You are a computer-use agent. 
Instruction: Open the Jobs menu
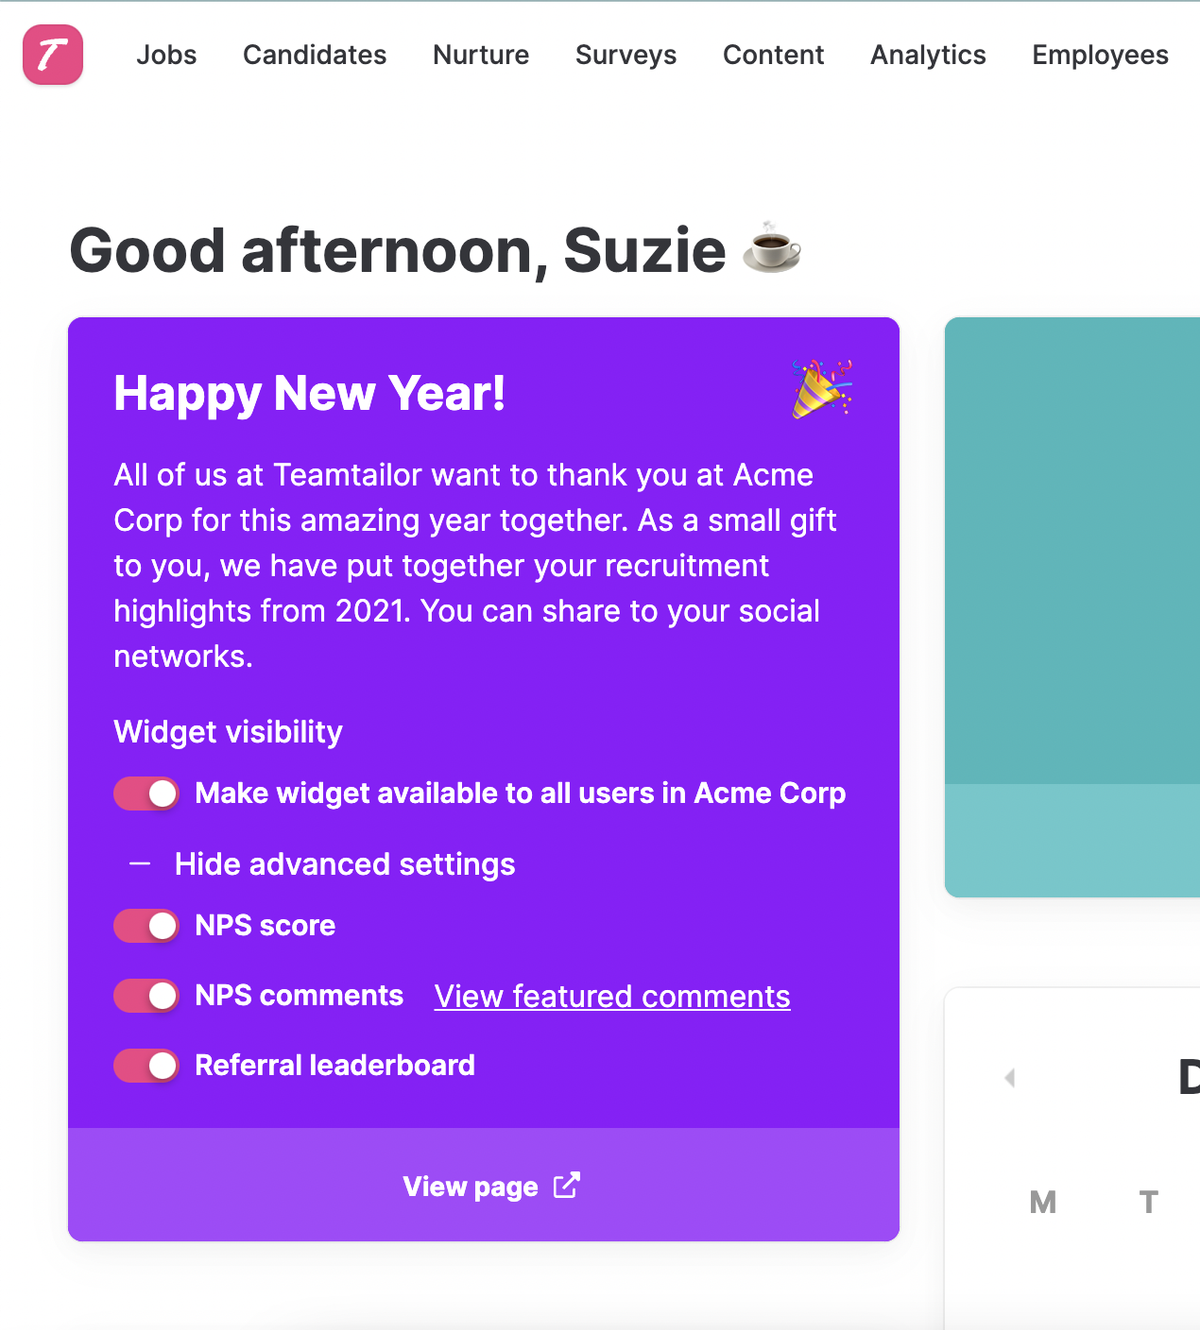coord(166,55)
